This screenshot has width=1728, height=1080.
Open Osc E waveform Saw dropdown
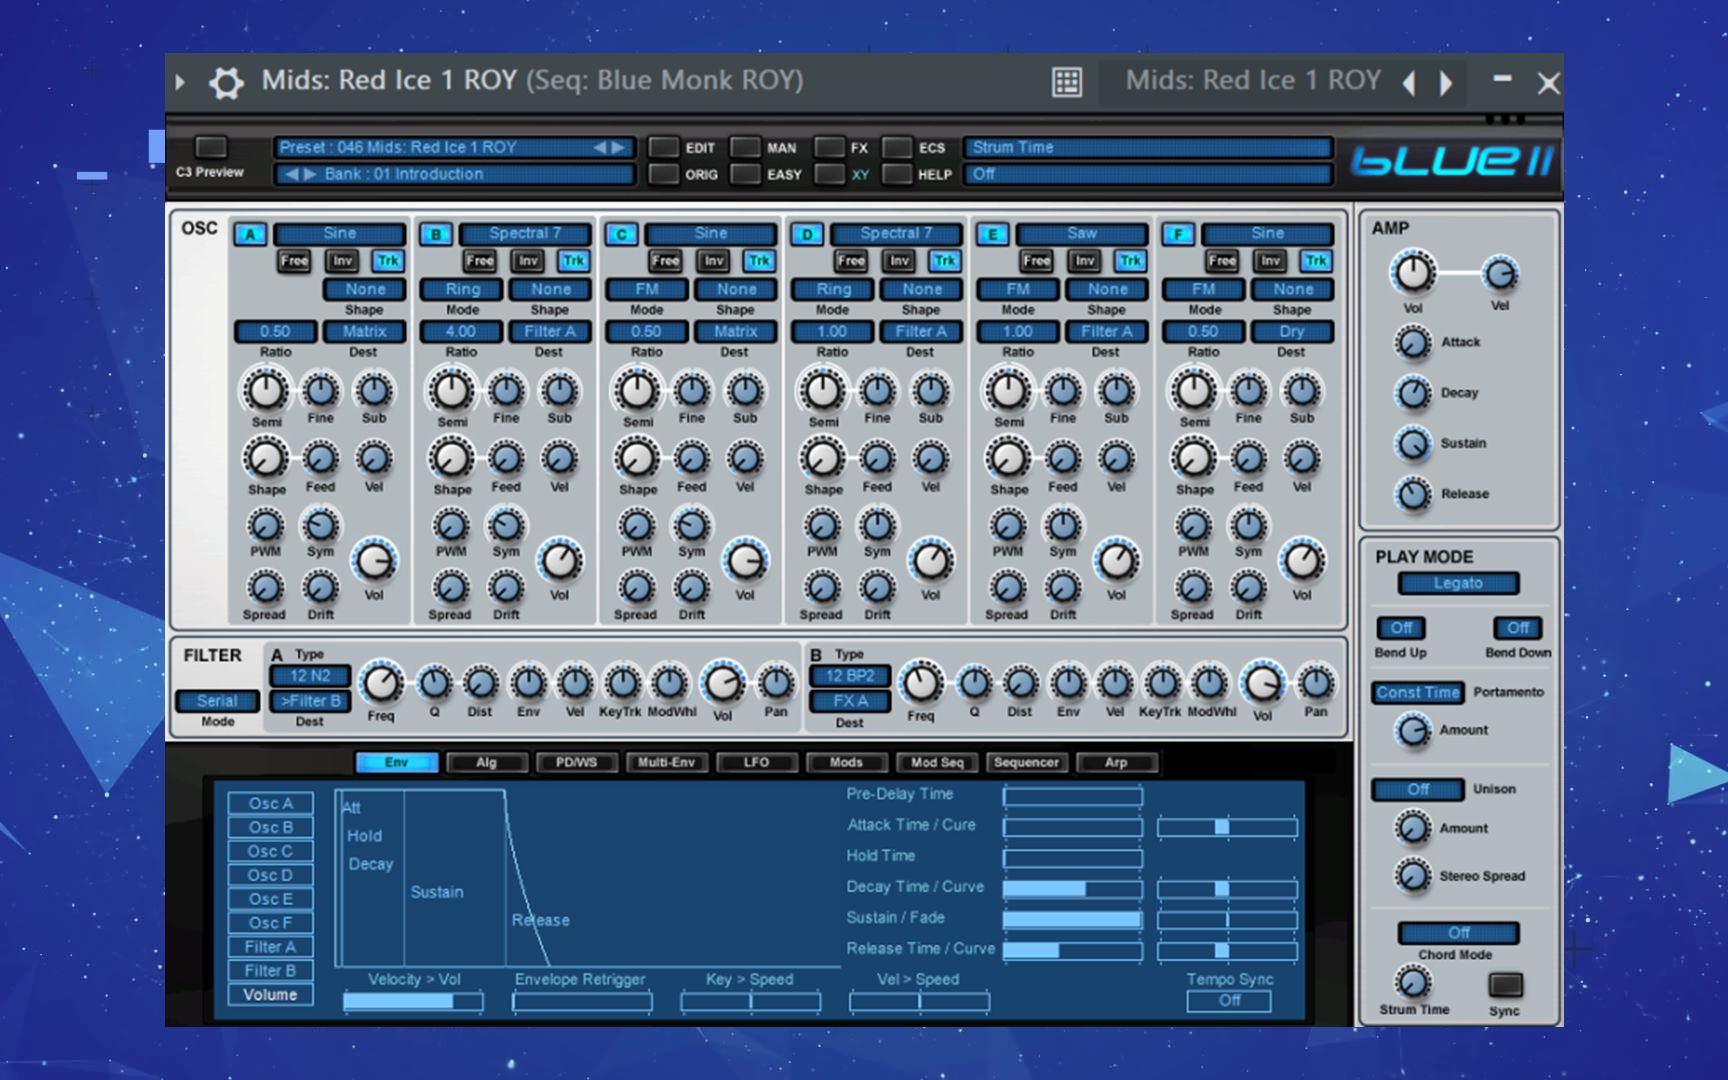pos(1082,233)
